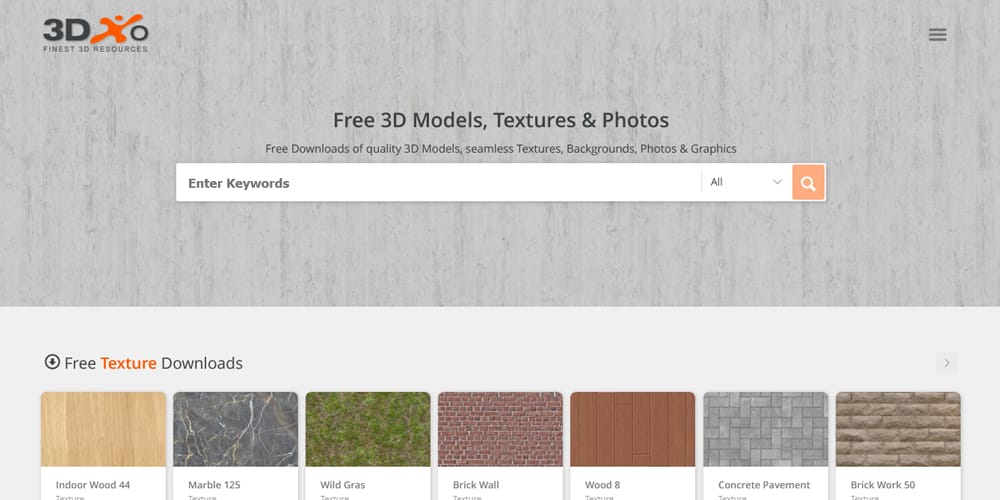Open the Brick Work 50 texture thumbnail
The image size is (1000, 500).
pyautogui.click(x=898, y=429)
